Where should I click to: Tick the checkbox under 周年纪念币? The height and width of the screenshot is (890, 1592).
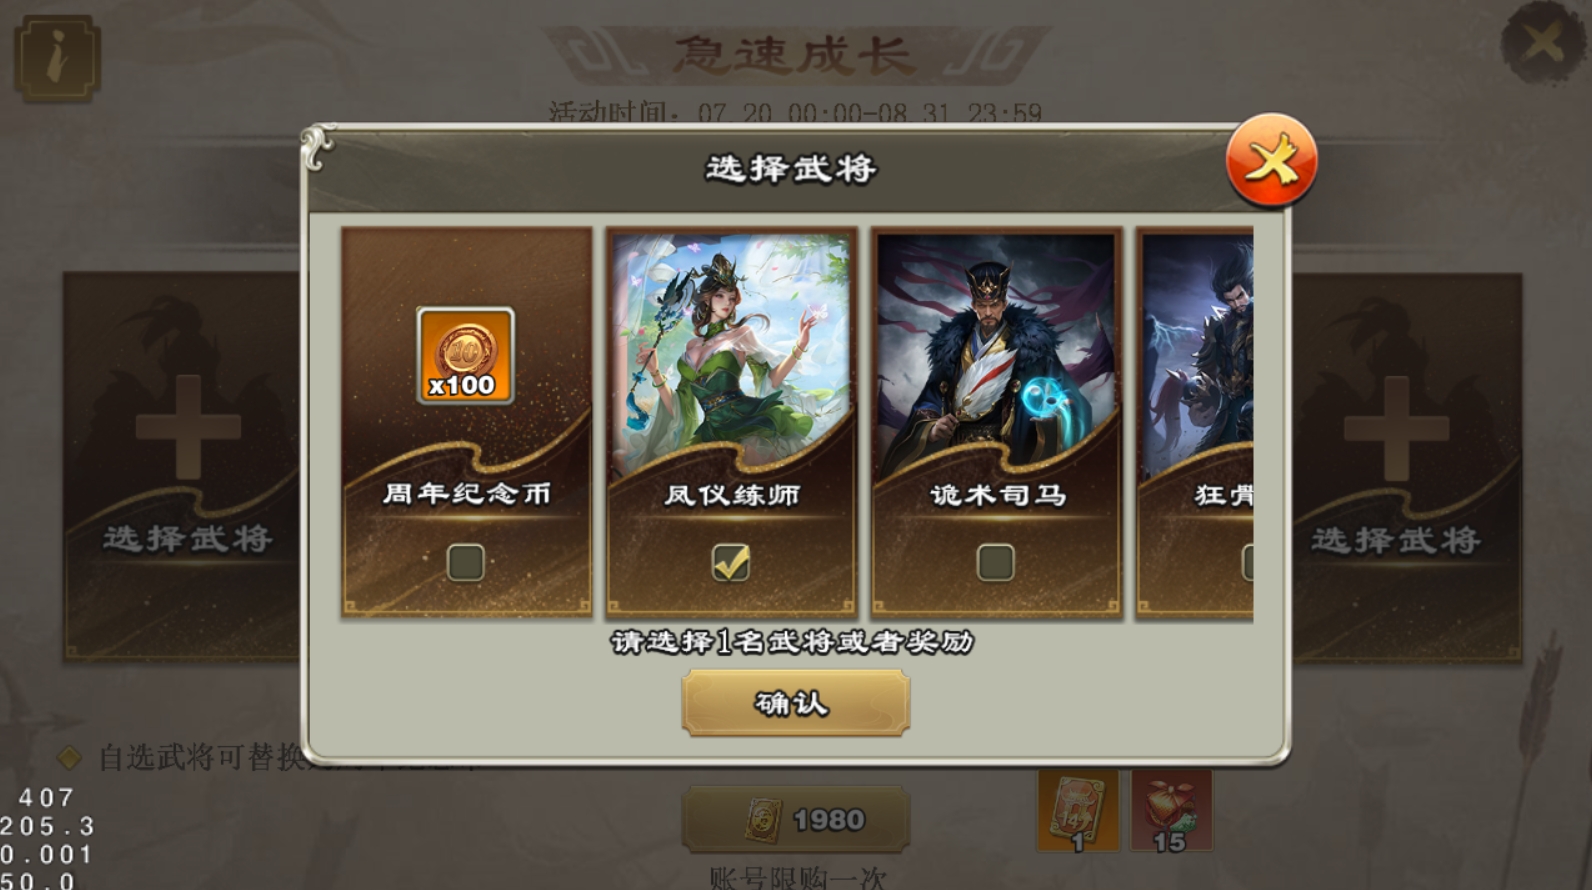pyautogui.click(x=466, y=563)
